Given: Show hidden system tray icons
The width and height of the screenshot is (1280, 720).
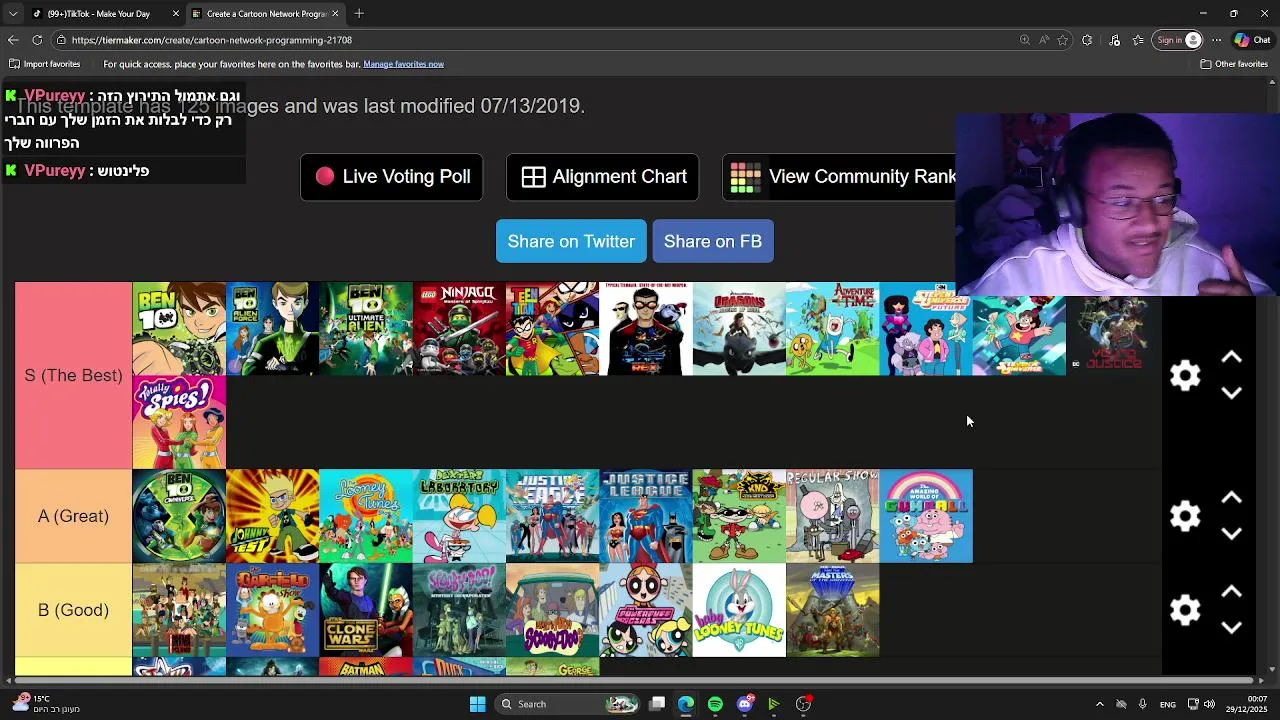Looking at the screenshot, I should tap(1099, 704).
